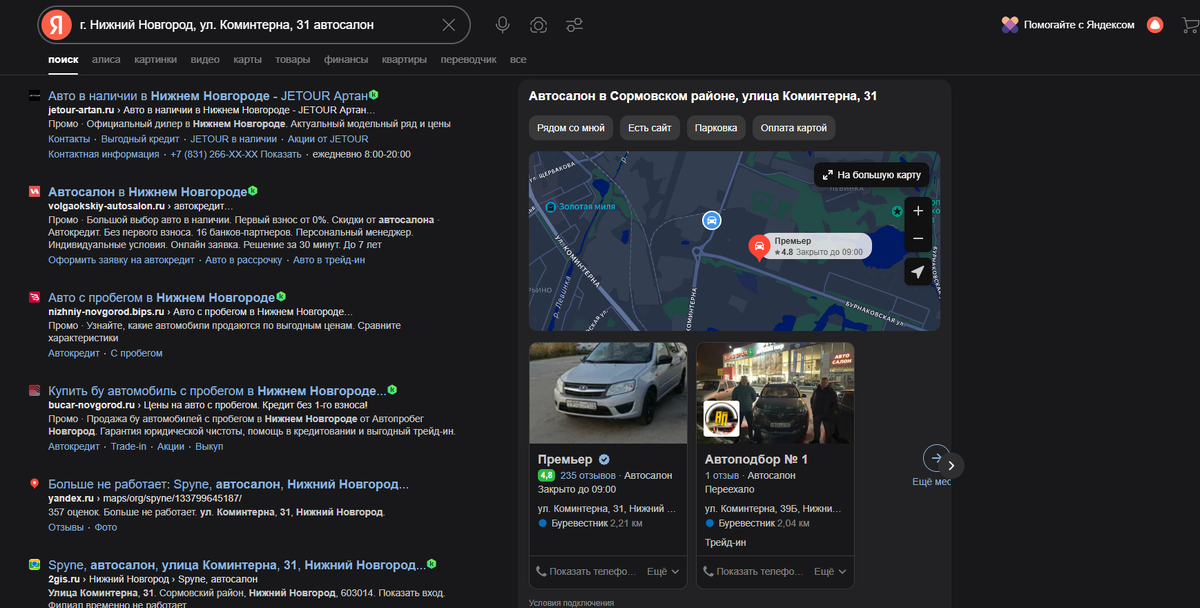This screenshot has width=1200, height=608.
Task: Switch to the товары tab
Action: [292, 60]
